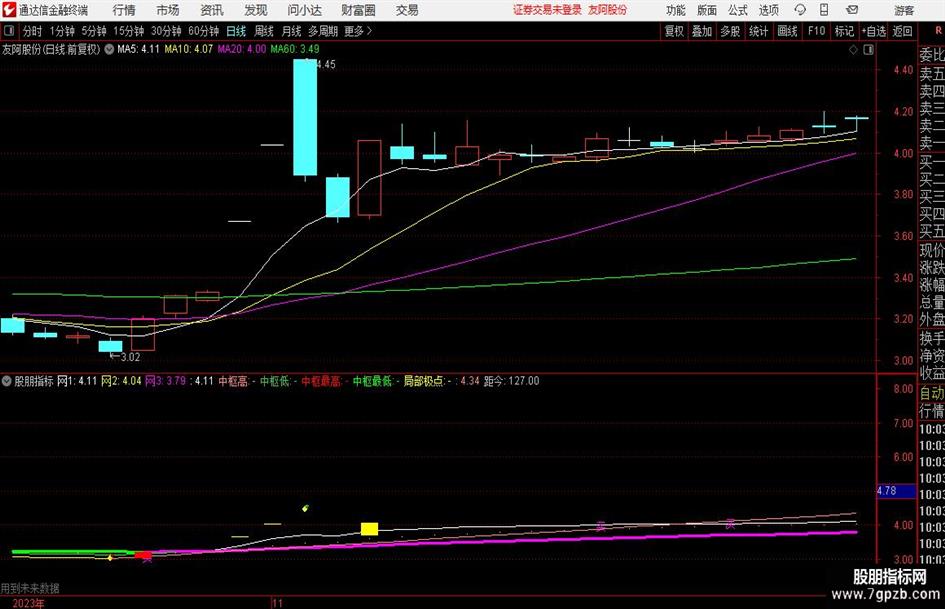This screenshot has width=945, height=609.
Task: Click the 画线 drawing button
Action: (787, 31)
